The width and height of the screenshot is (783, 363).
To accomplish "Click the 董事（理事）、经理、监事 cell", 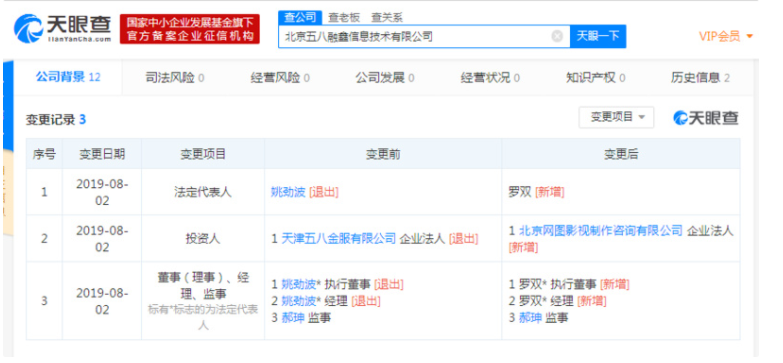I will point(203,301).
